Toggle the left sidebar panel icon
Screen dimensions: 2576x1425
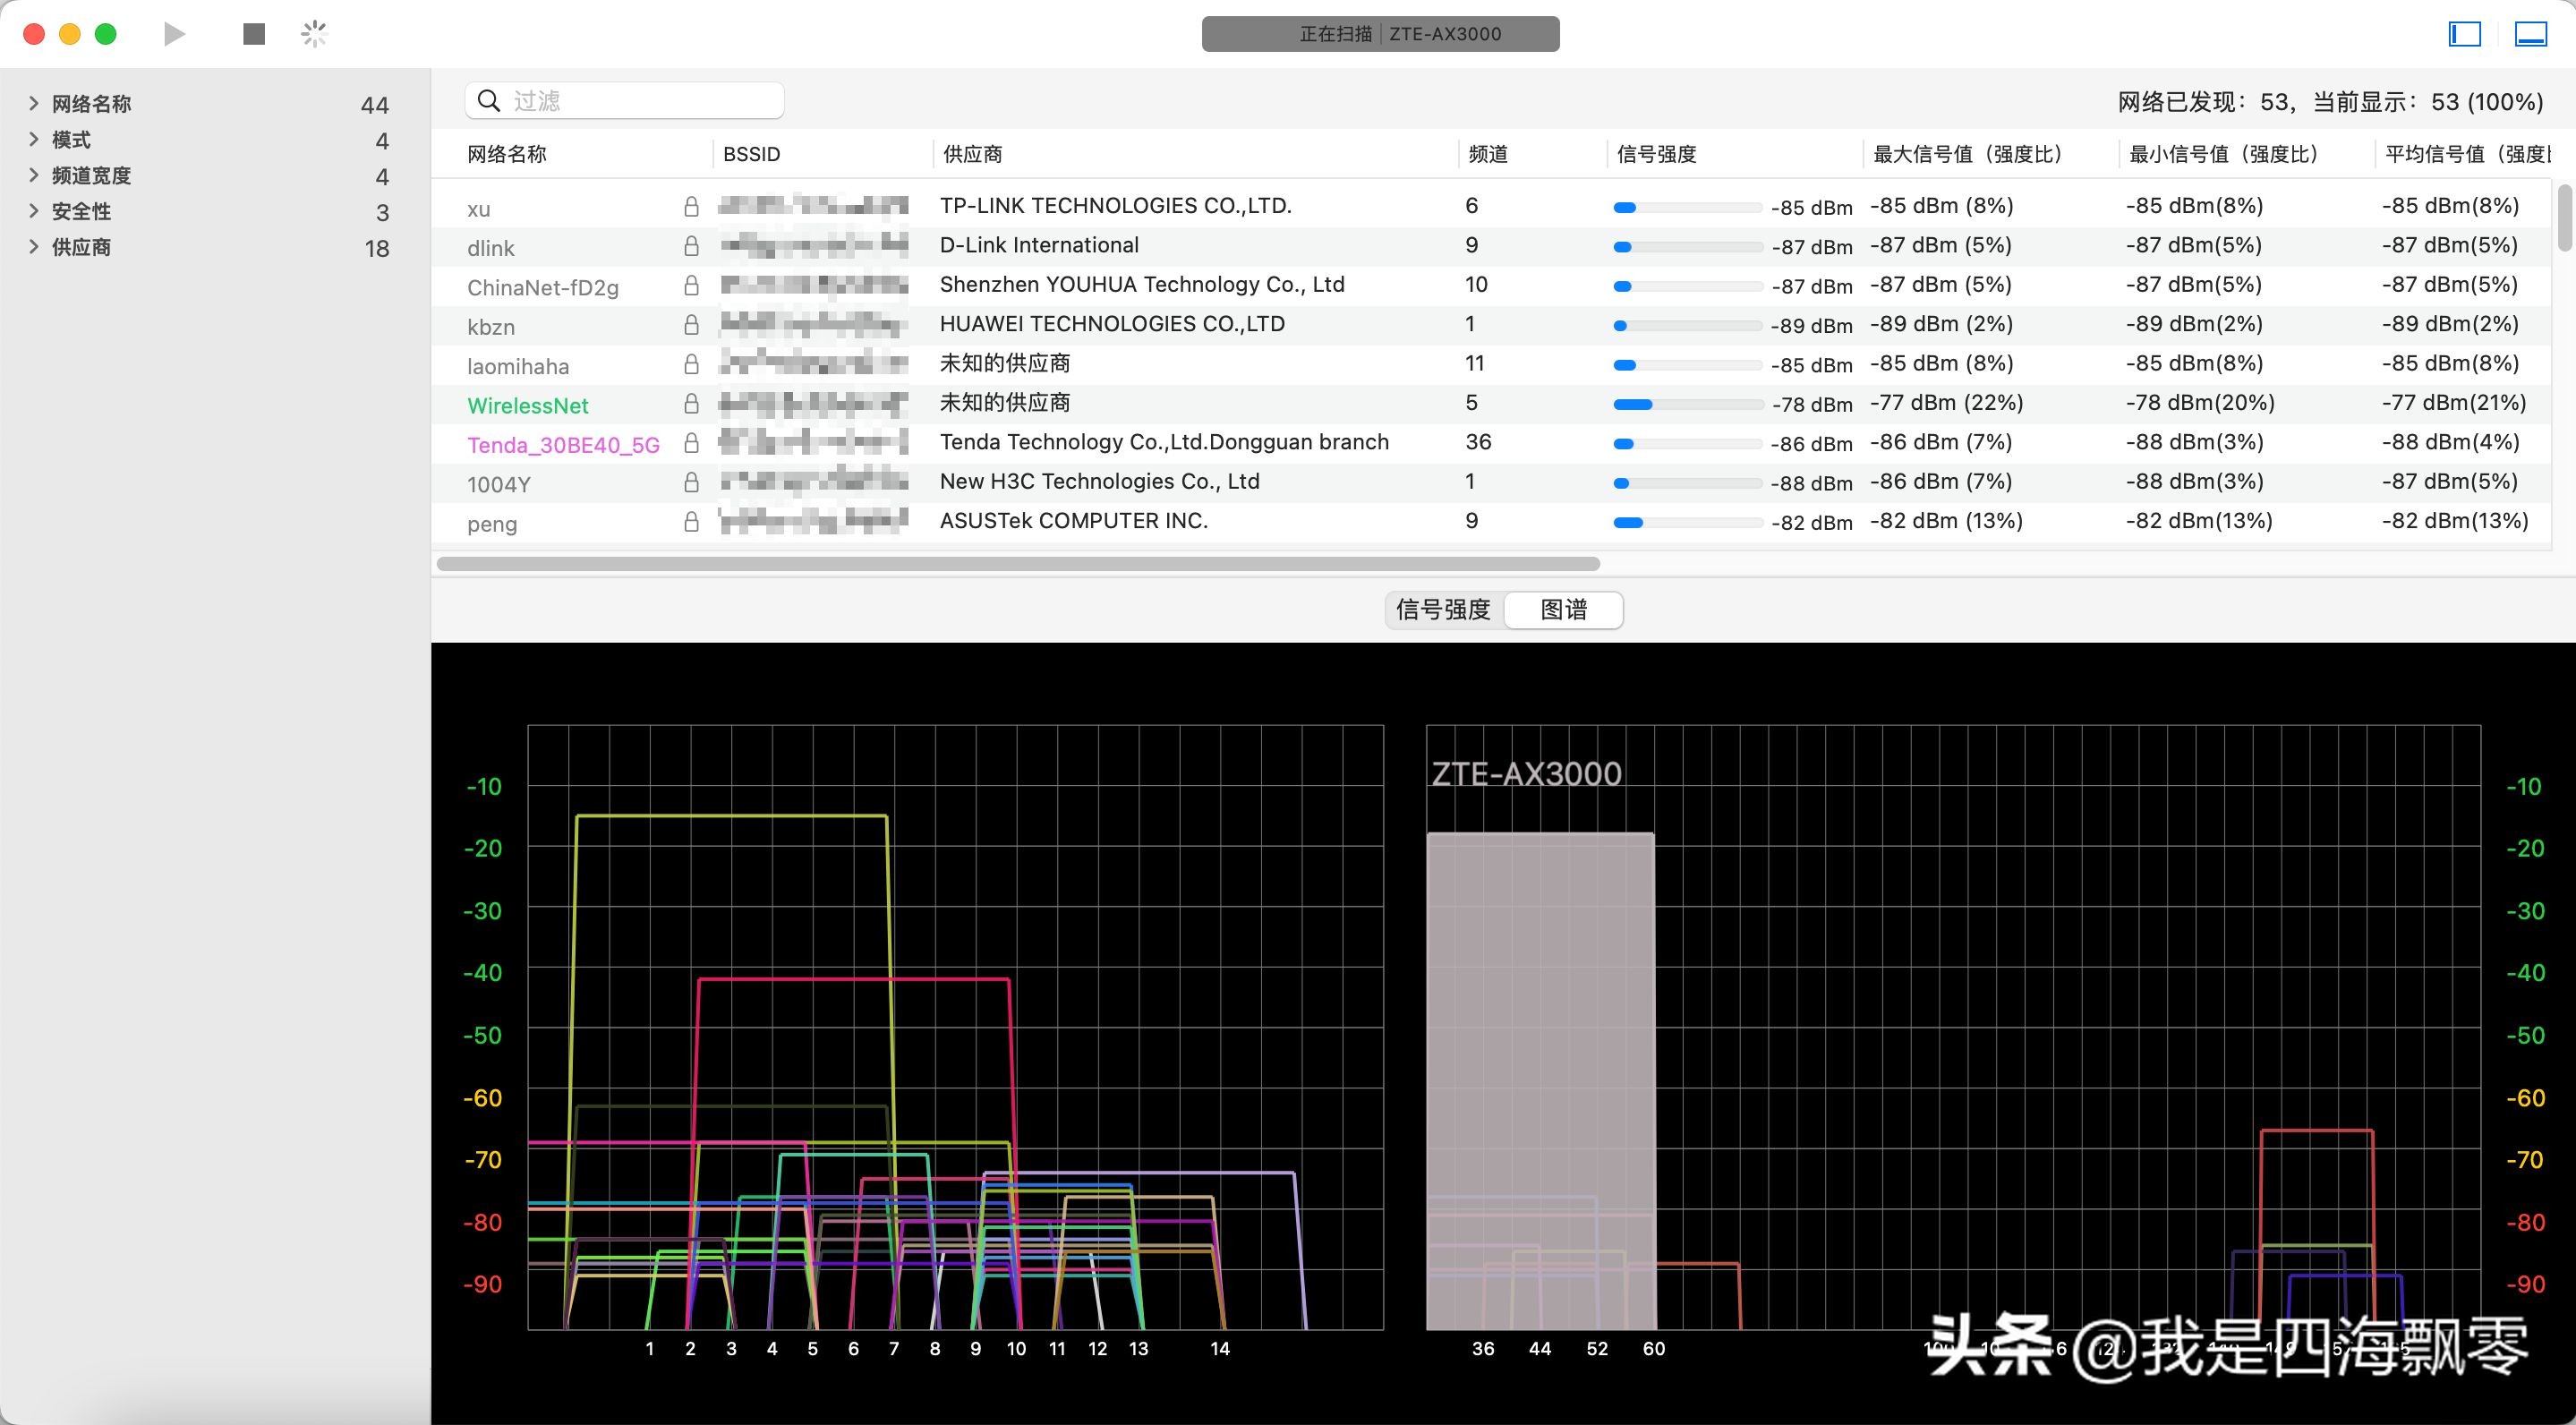(x=2464, y=34)
